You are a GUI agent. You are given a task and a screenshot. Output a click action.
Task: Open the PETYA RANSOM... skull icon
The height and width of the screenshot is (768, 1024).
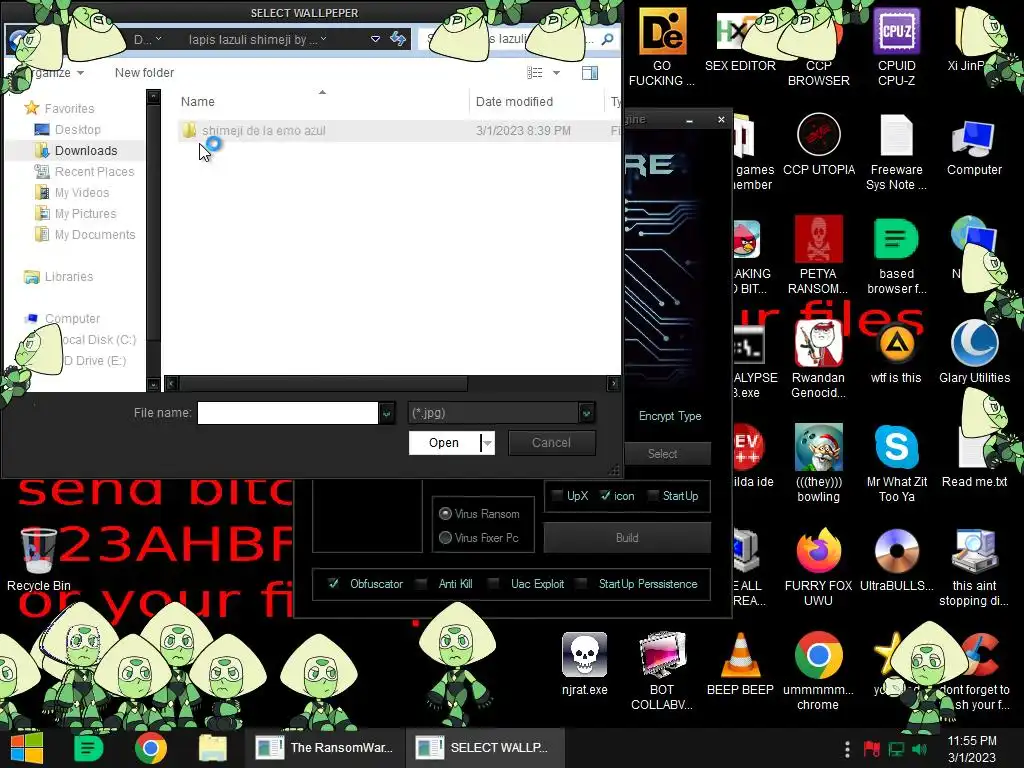(818, 239)
